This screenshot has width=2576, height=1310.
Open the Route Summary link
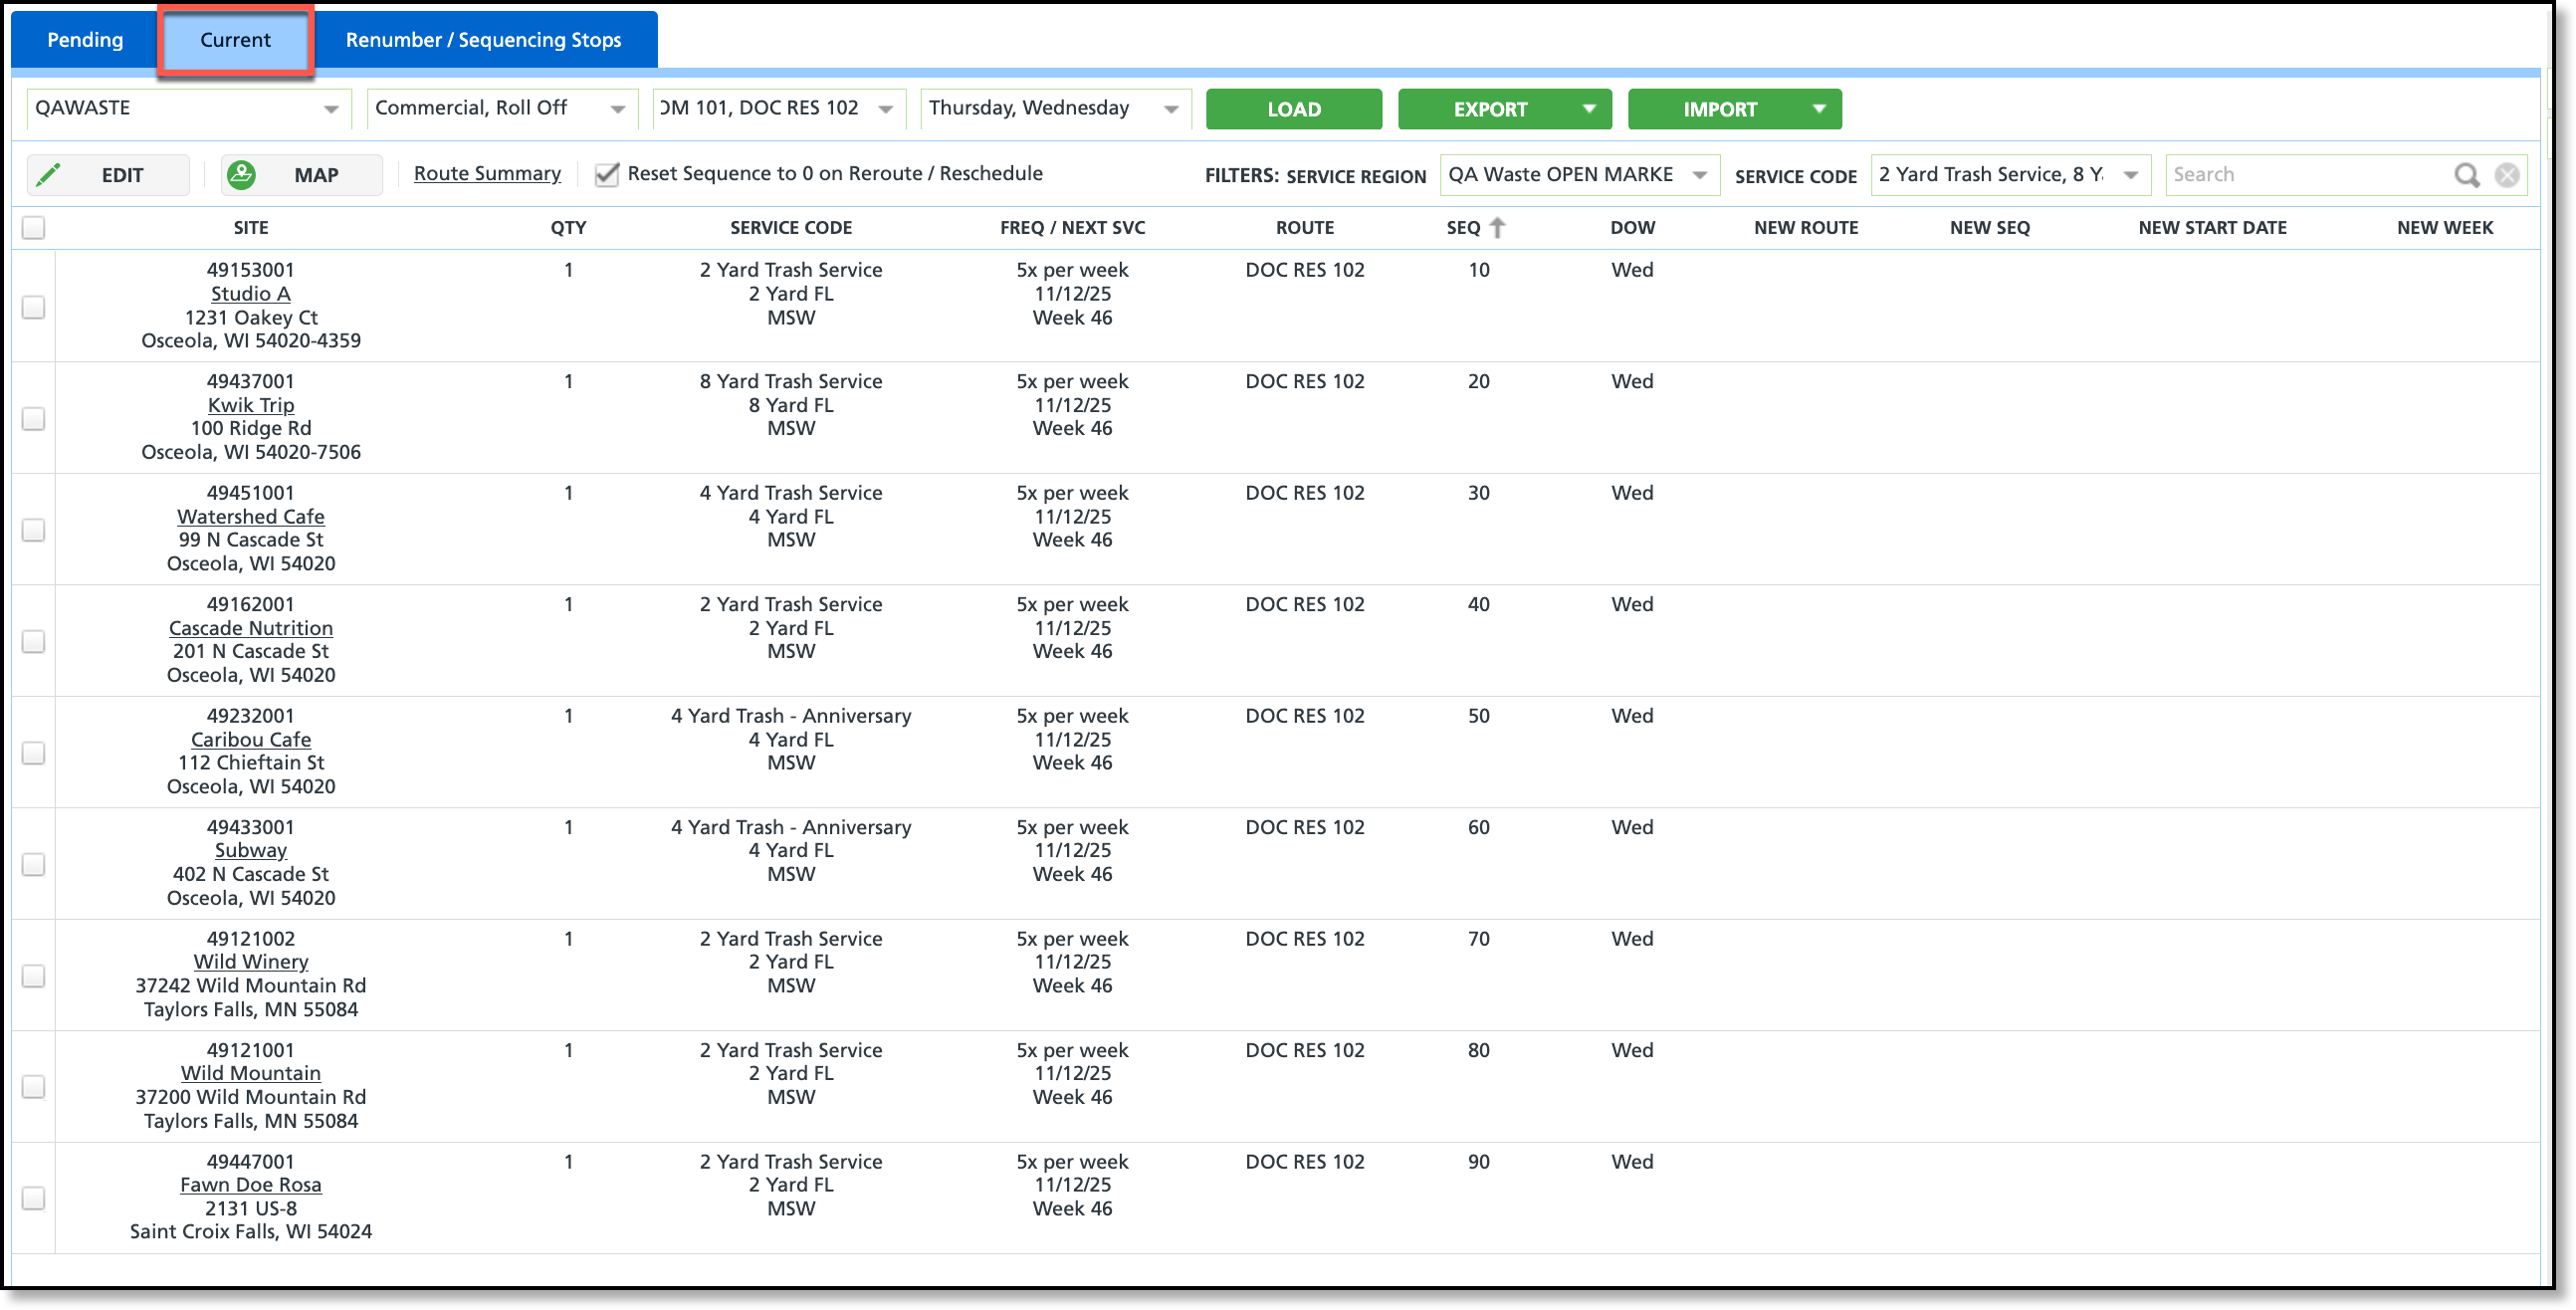487,174
